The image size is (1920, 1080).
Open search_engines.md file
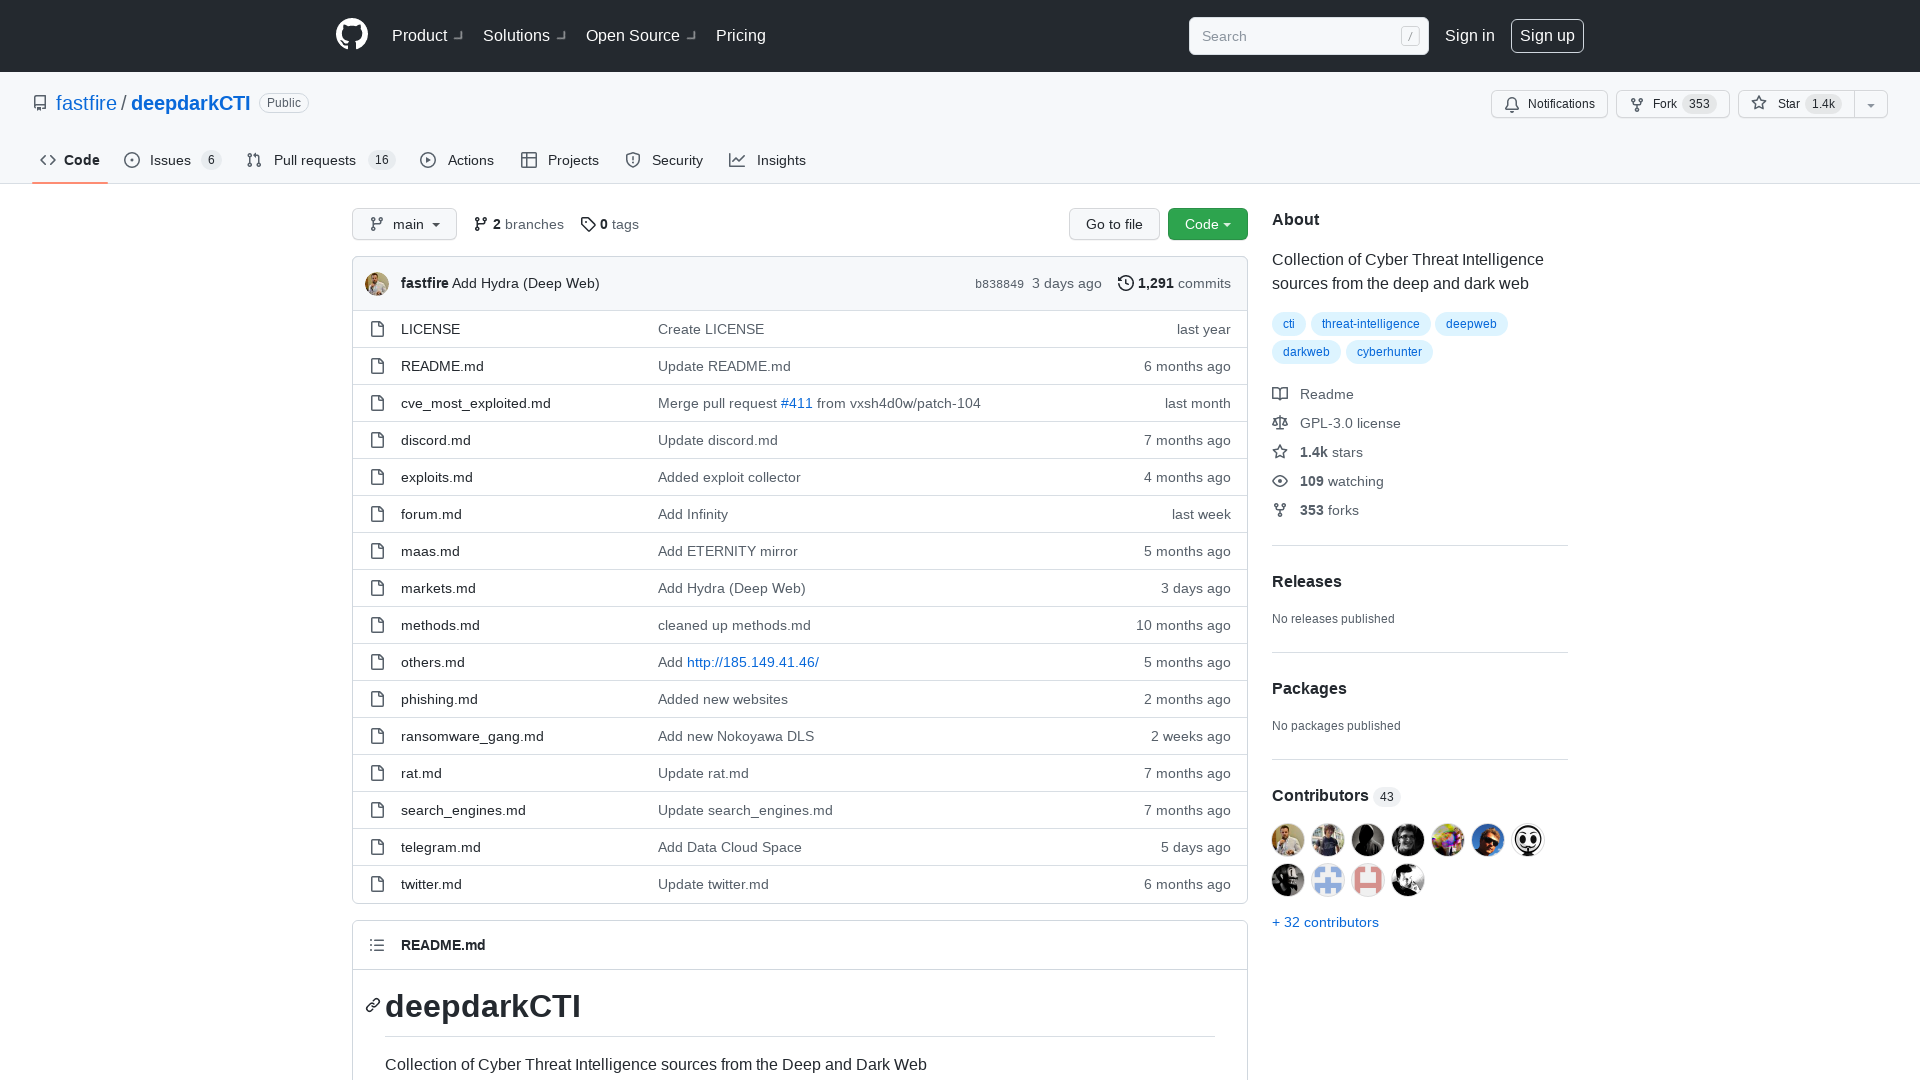click(463, 810)
